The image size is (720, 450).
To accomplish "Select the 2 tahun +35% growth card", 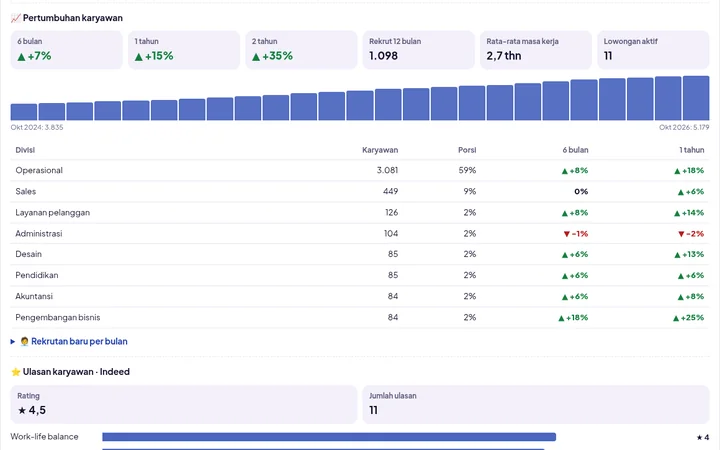I will point(301,50).
